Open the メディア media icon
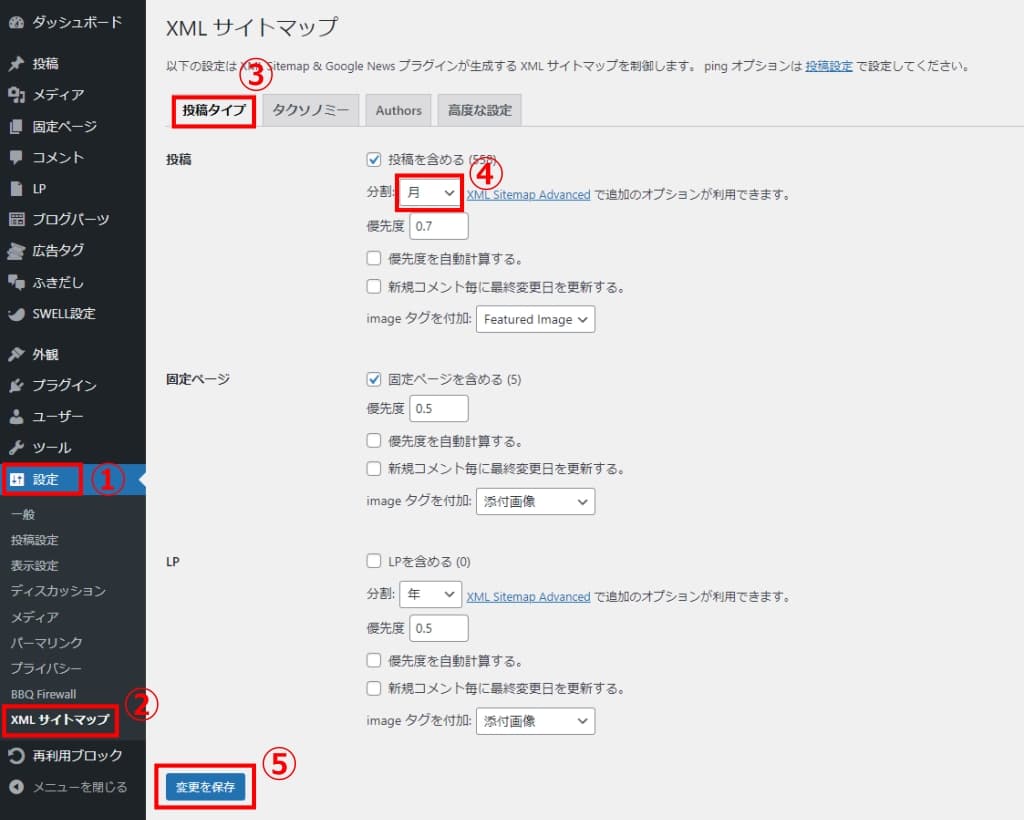This screenshot has width=1024, height=820. pos(16,95)
